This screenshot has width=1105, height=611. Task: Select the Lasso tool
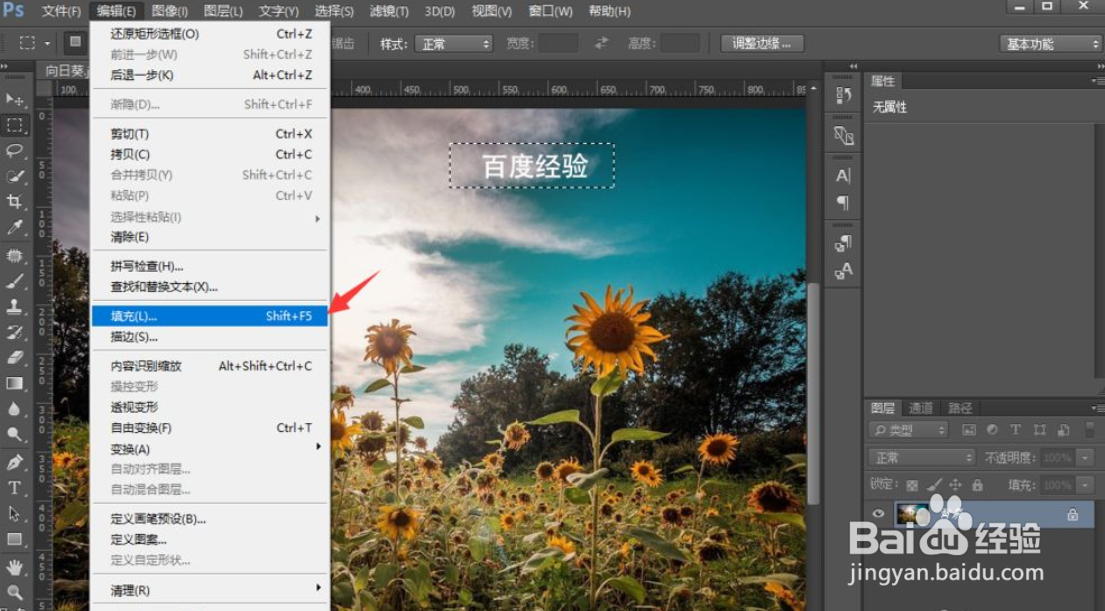pos(14,151)
